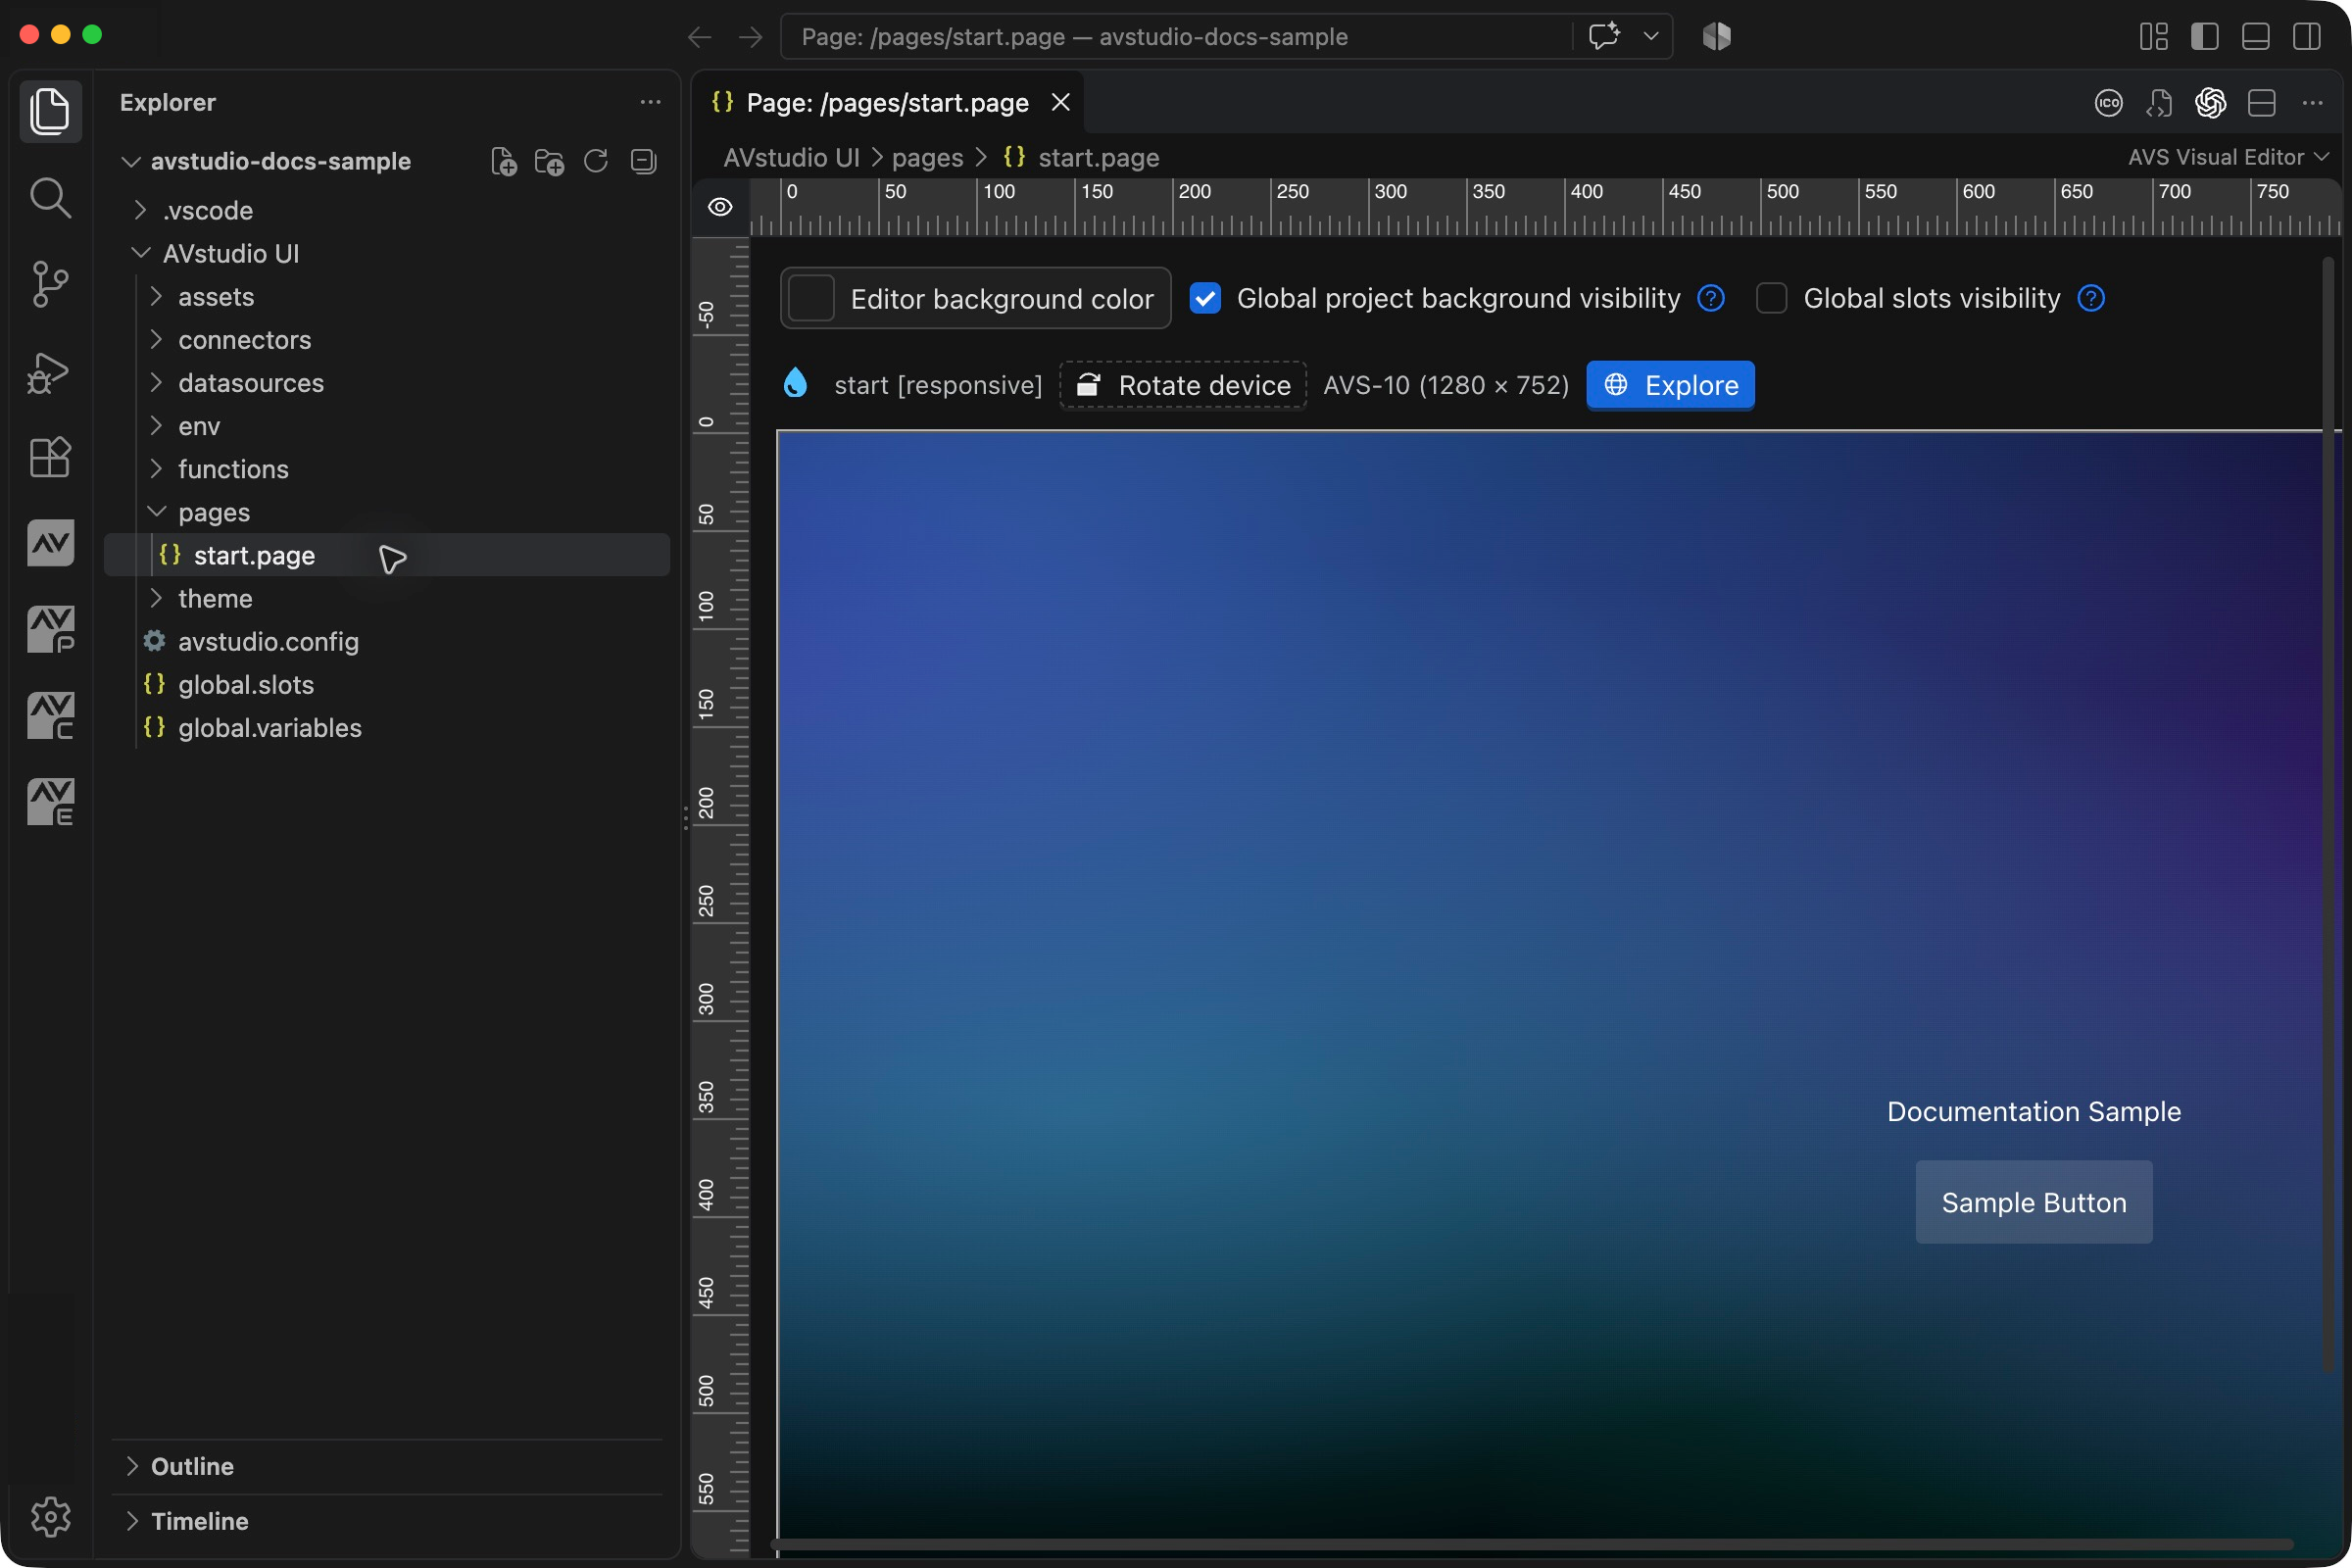Image resolution: width=2352 pixels, height=1568 pixels.
Task: Click the Sample Button on canvas
Action: (x=2033, y=1202)
